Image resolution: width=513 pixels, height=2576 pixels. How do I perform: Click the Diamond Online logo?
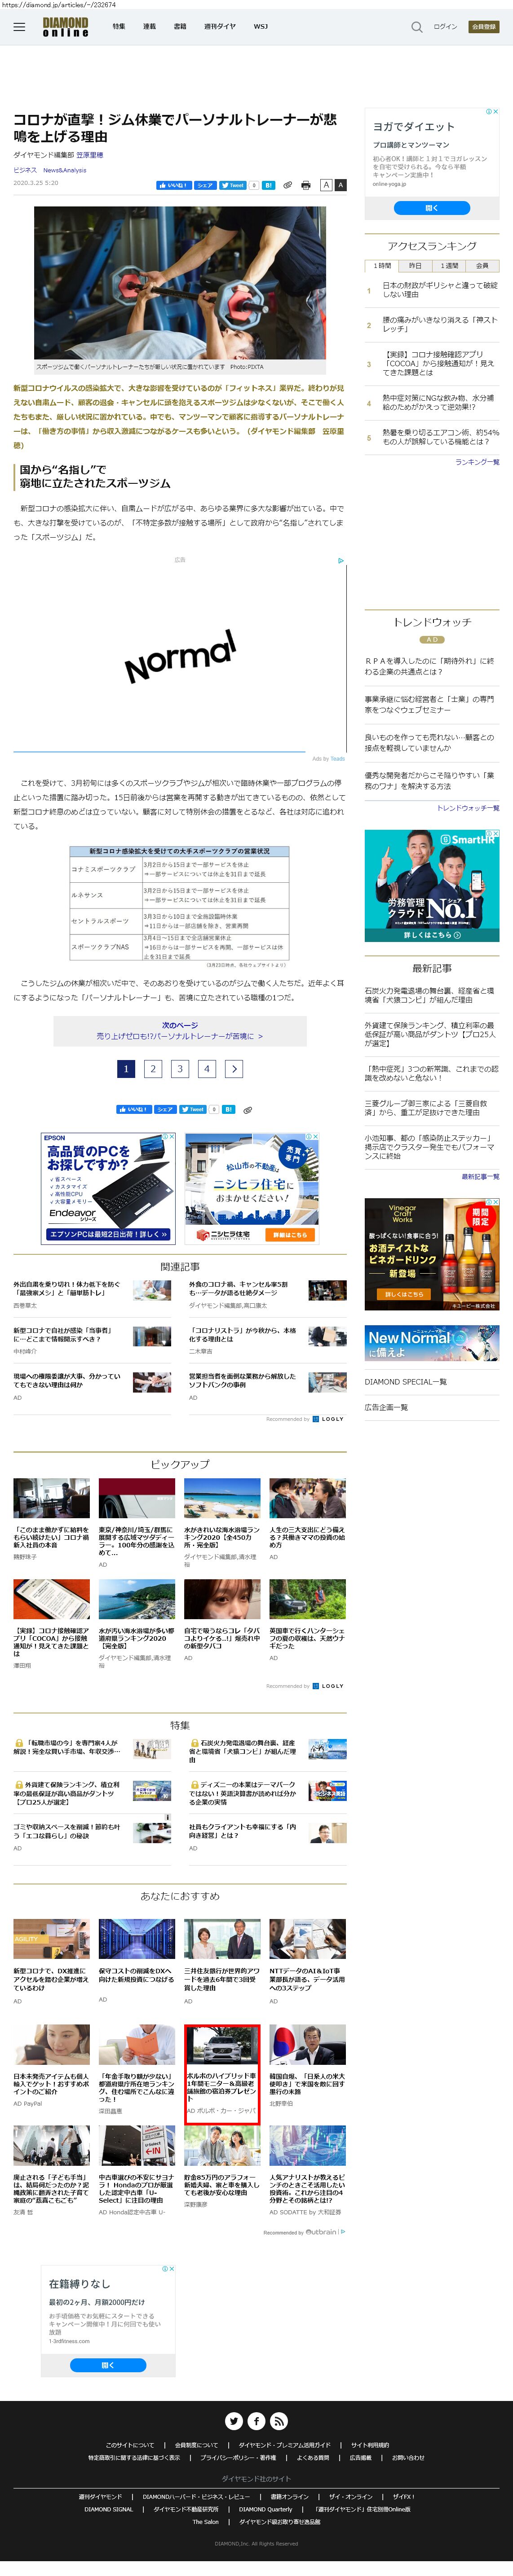tap(65, 27)
